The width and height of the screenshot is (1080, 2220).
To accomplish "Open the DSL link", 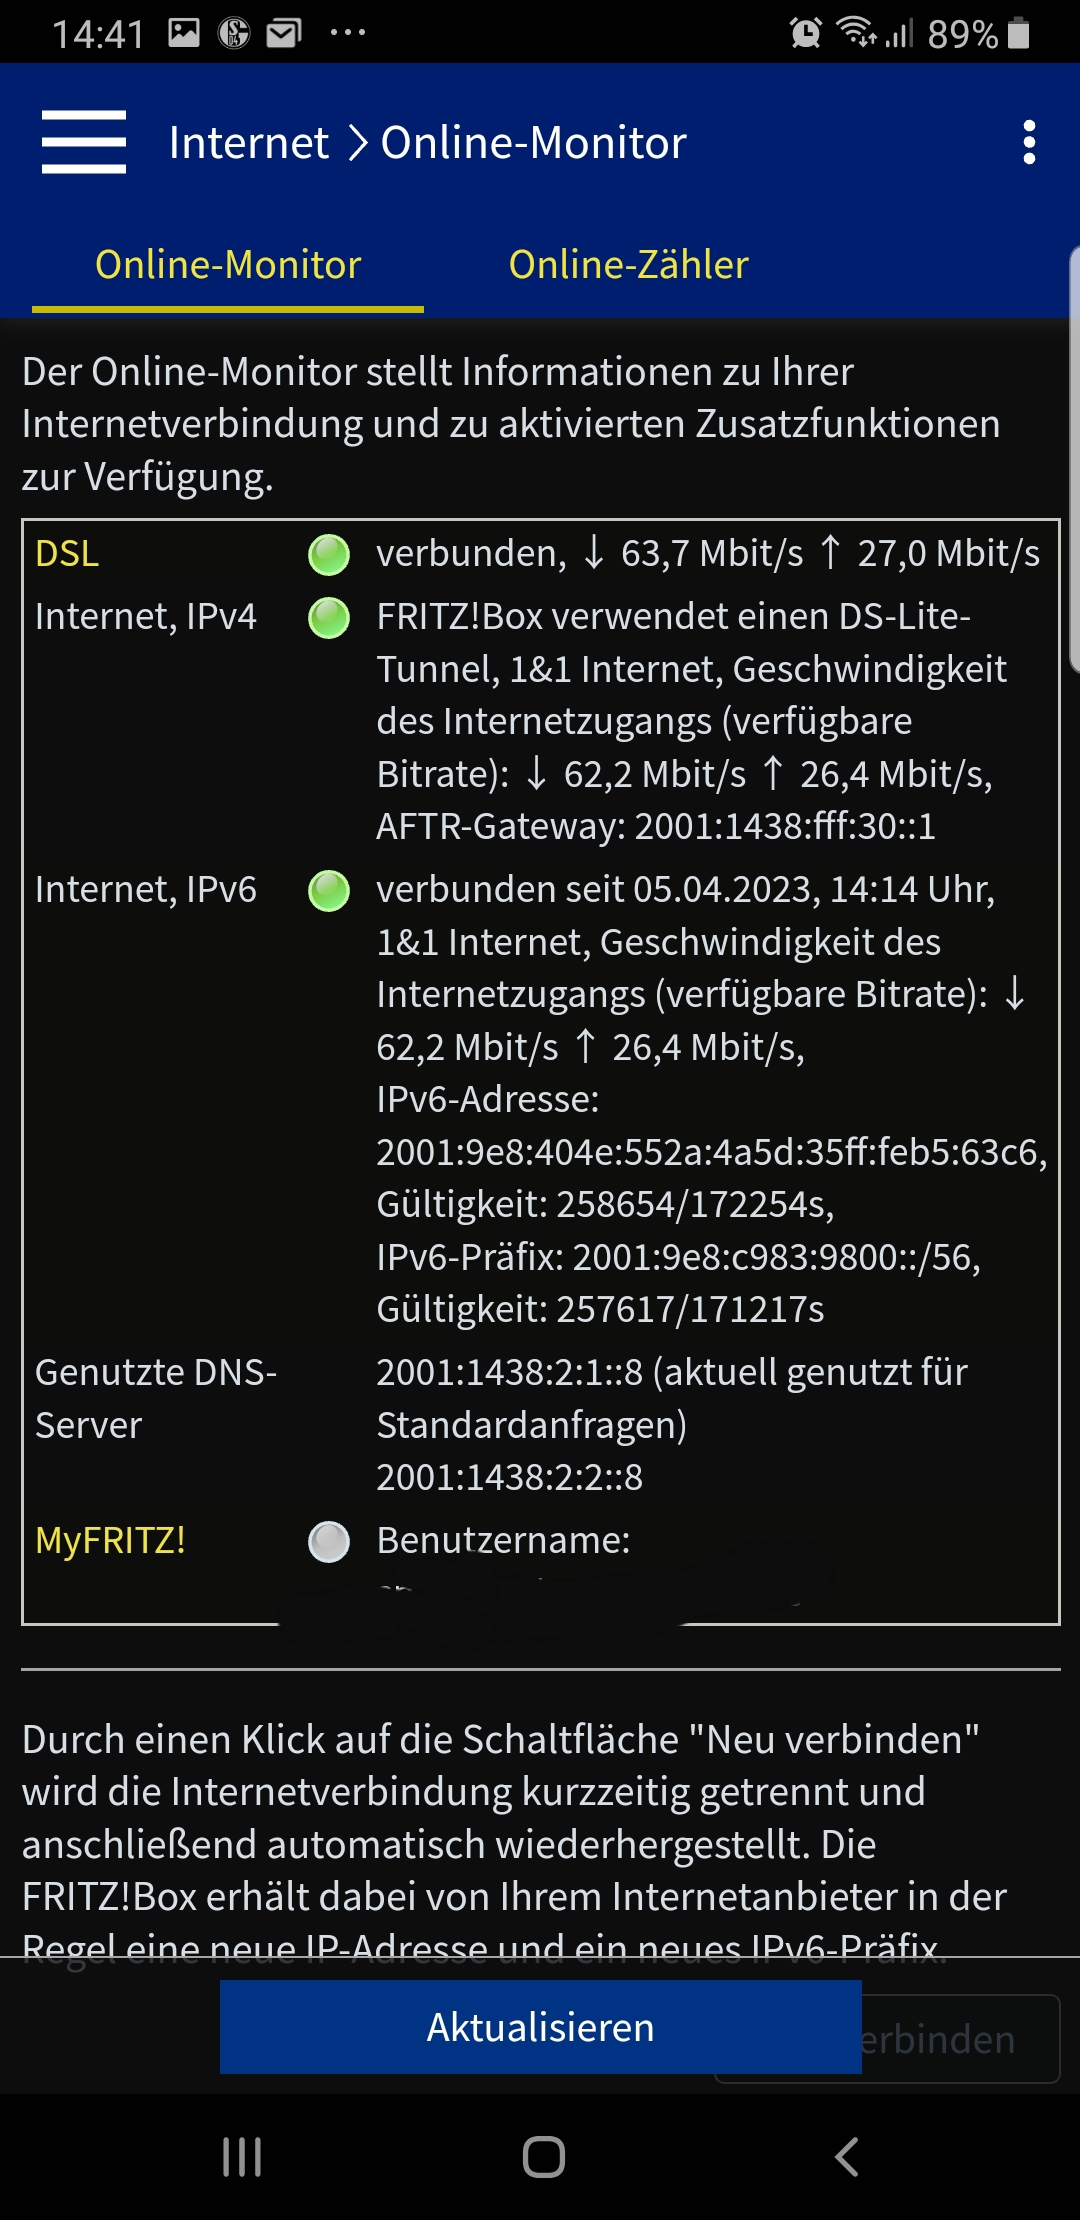I will (x=67, y=554).
